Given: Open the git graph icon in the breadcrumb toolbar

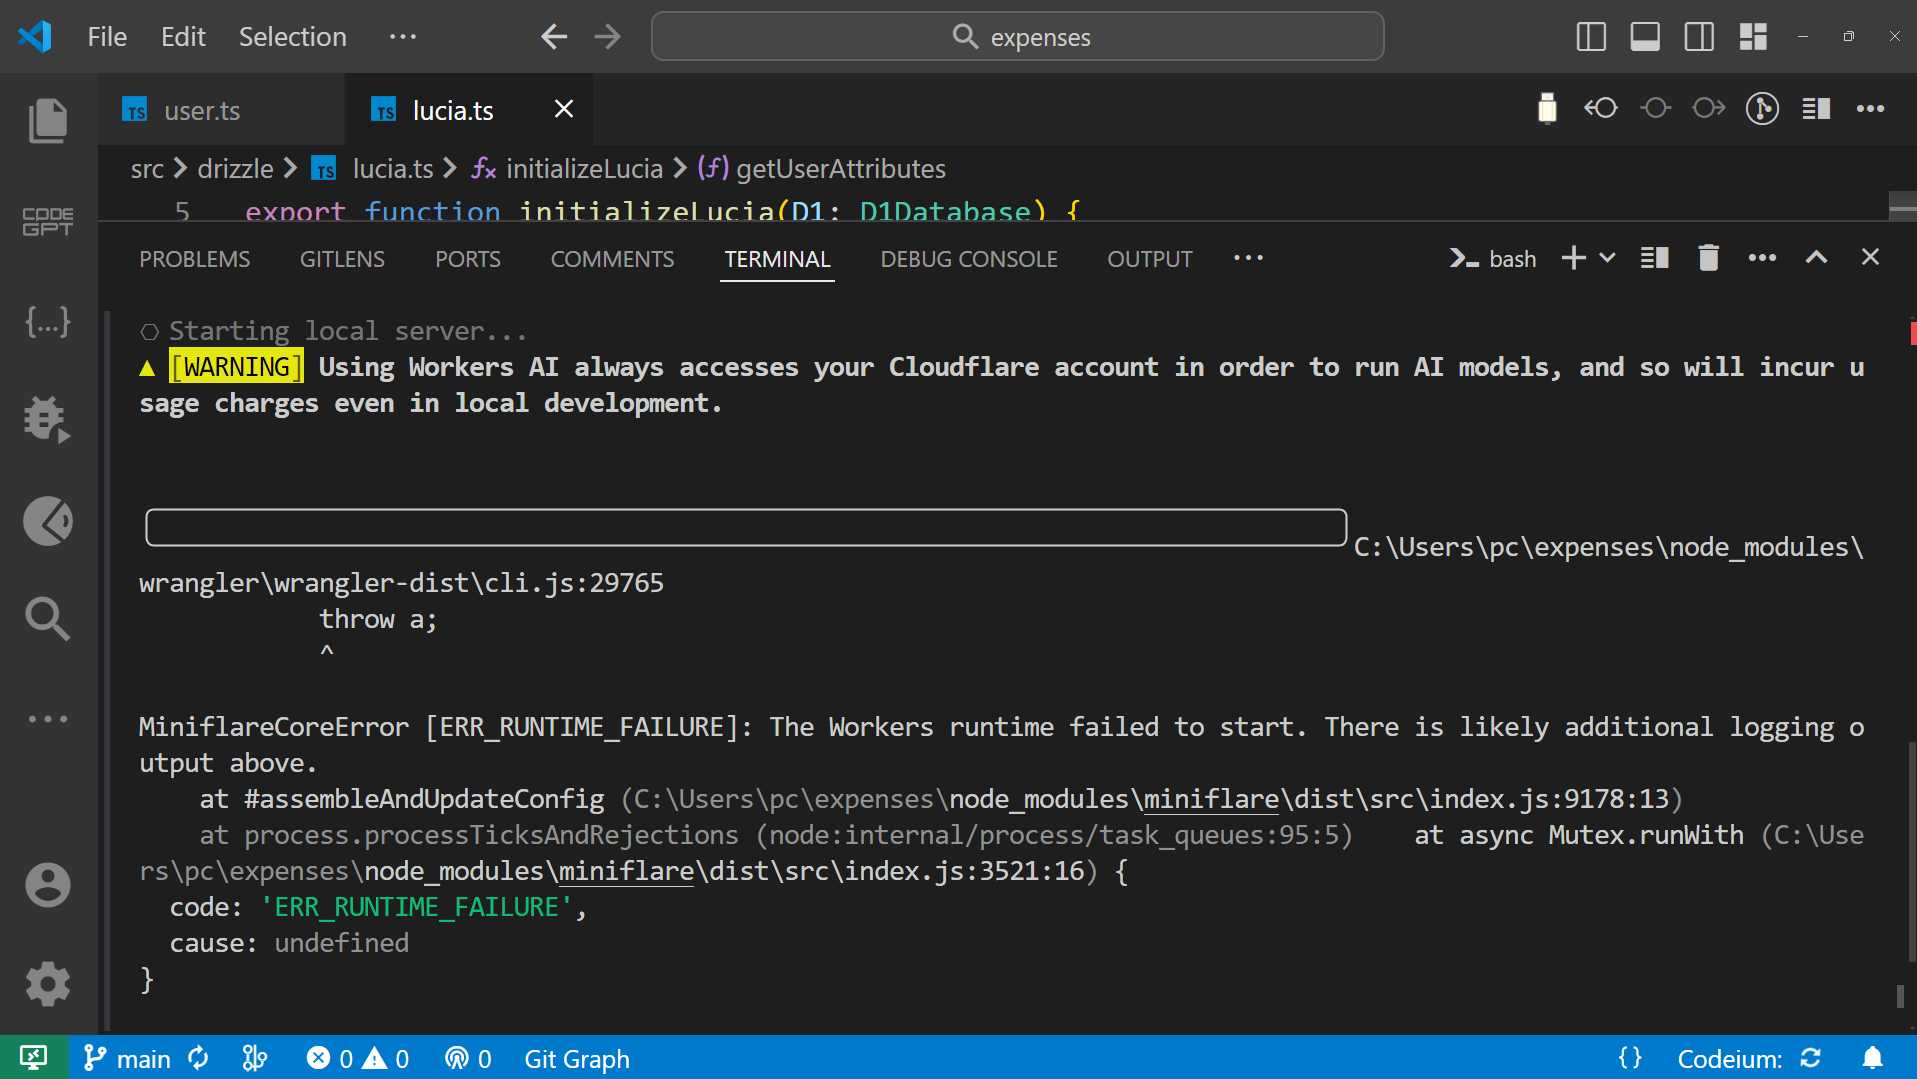Looking at the screenshot, I should (x=1763, y=108).
